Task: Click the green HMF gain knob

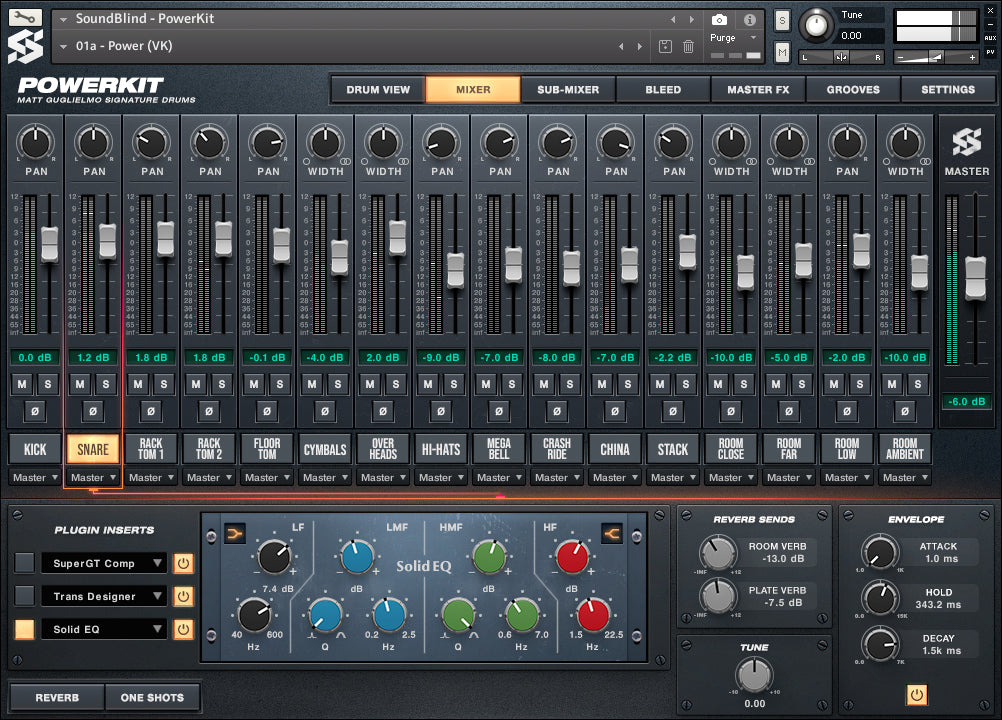Action: coord(489,556)
